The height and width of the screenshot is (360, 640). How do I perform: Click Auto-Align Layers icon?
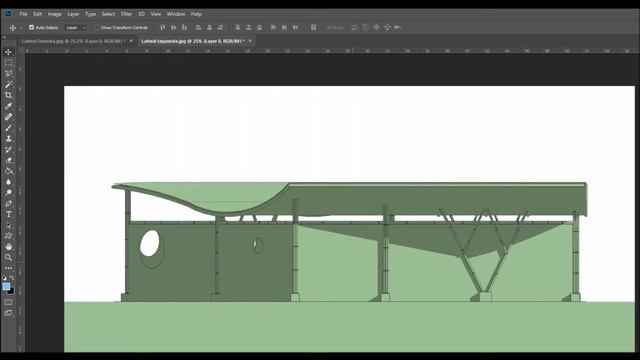pyautogui.click(x=313, y=27)
